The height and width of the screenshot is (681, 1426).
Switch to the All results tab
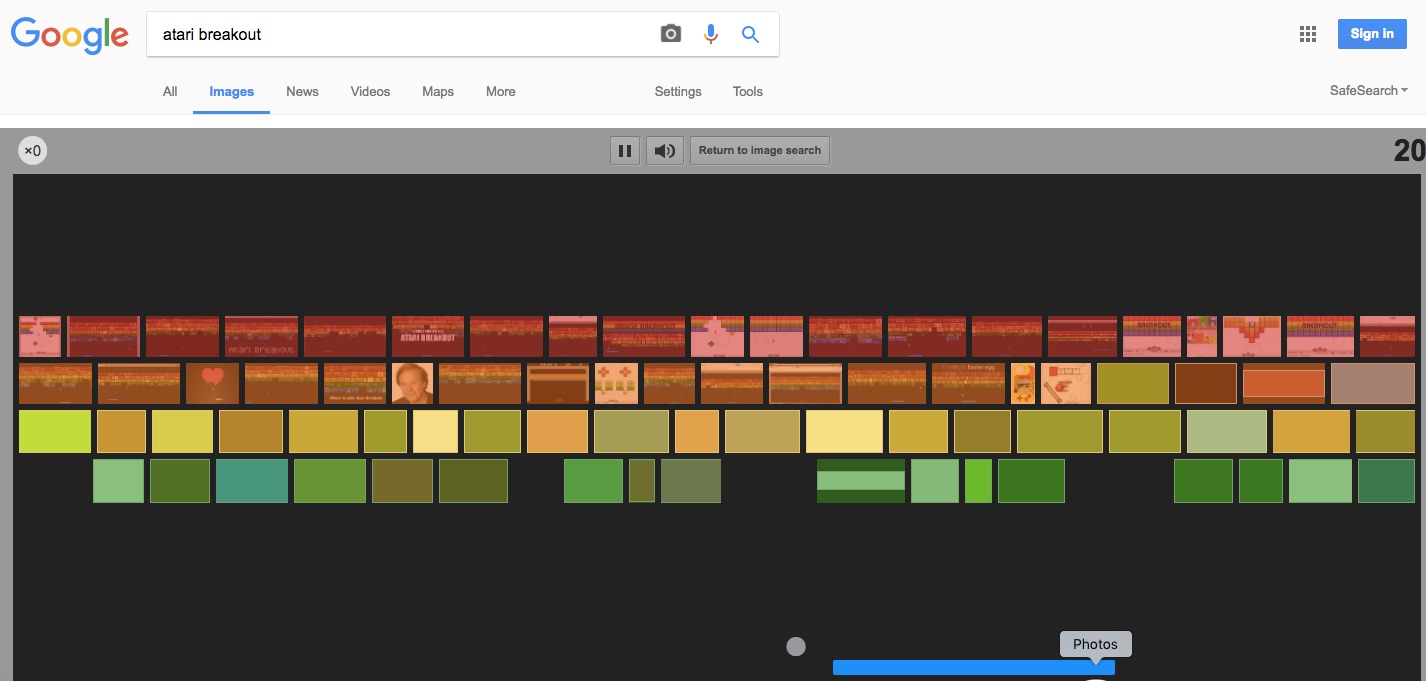[170, 91]
